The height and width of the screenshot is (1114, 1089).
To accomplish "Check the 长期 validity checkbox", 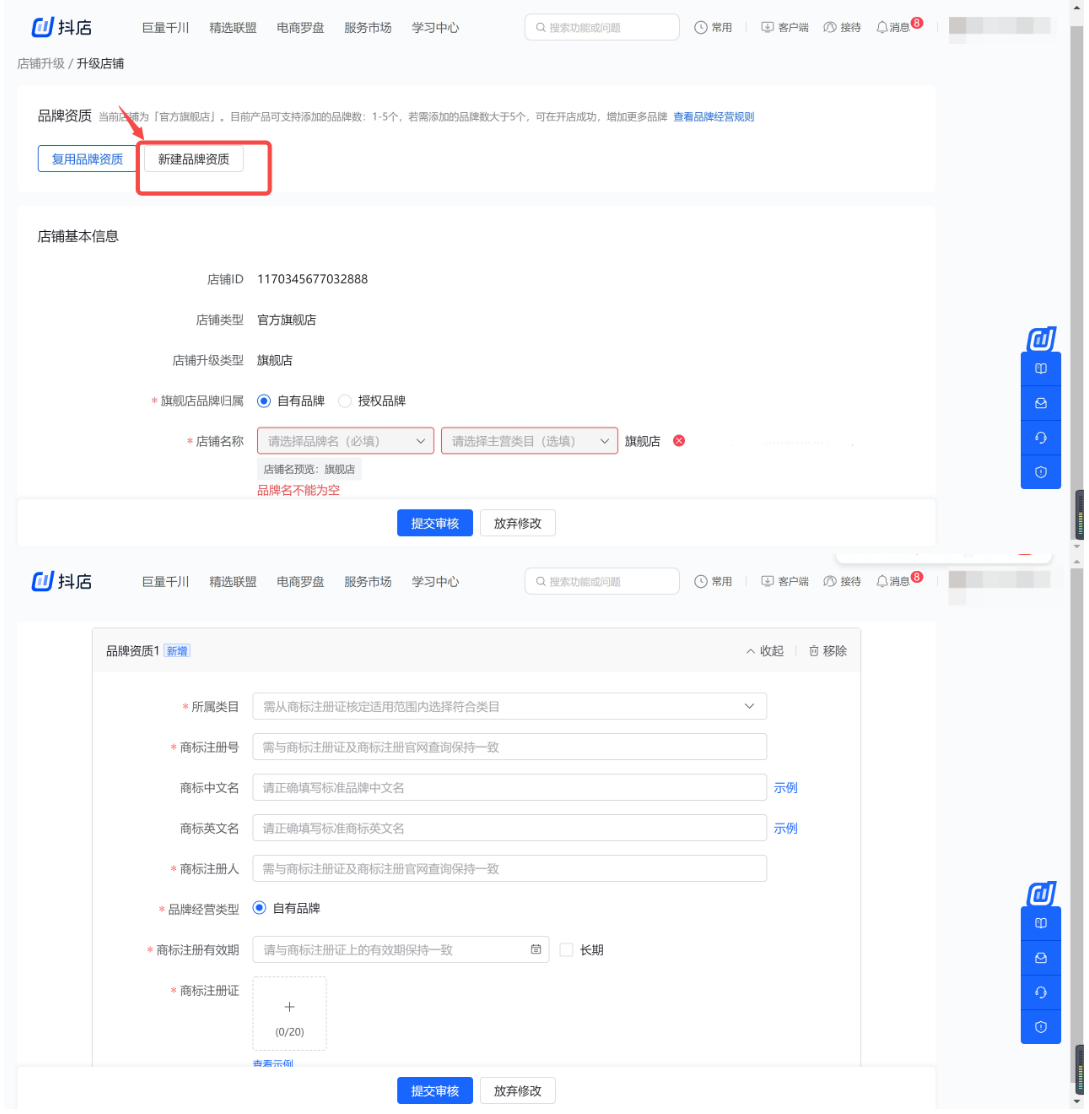I will [567, 949].
